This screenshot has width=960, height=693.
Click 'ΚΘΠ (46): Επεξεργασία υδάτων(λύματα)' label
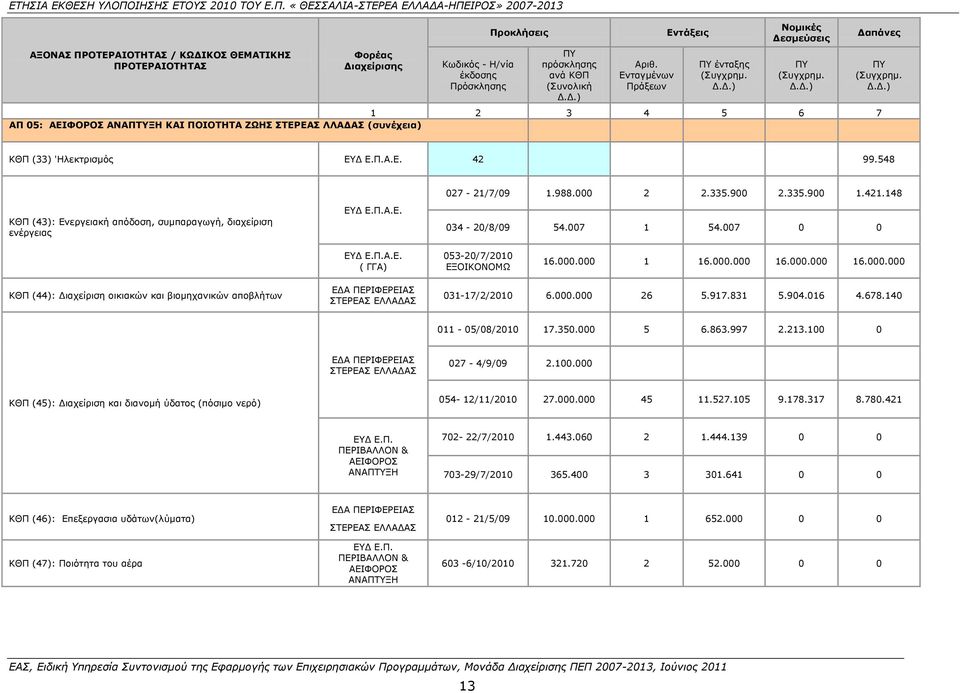coord(102,519)
